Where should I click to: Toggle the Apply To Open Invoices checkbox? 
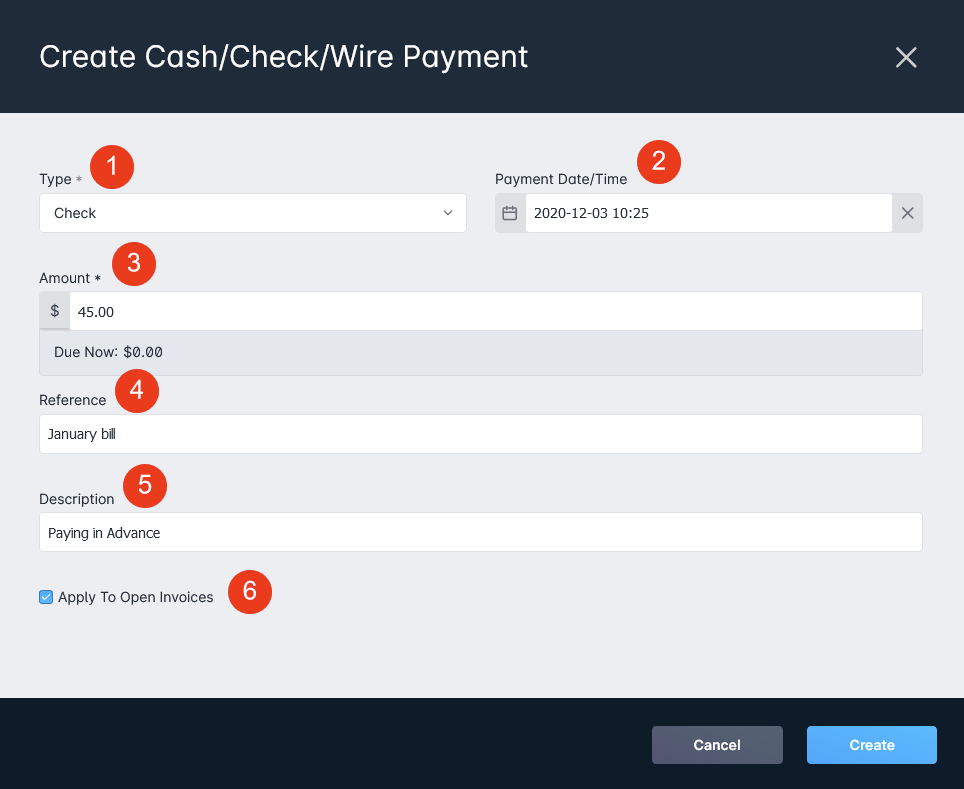46,597
